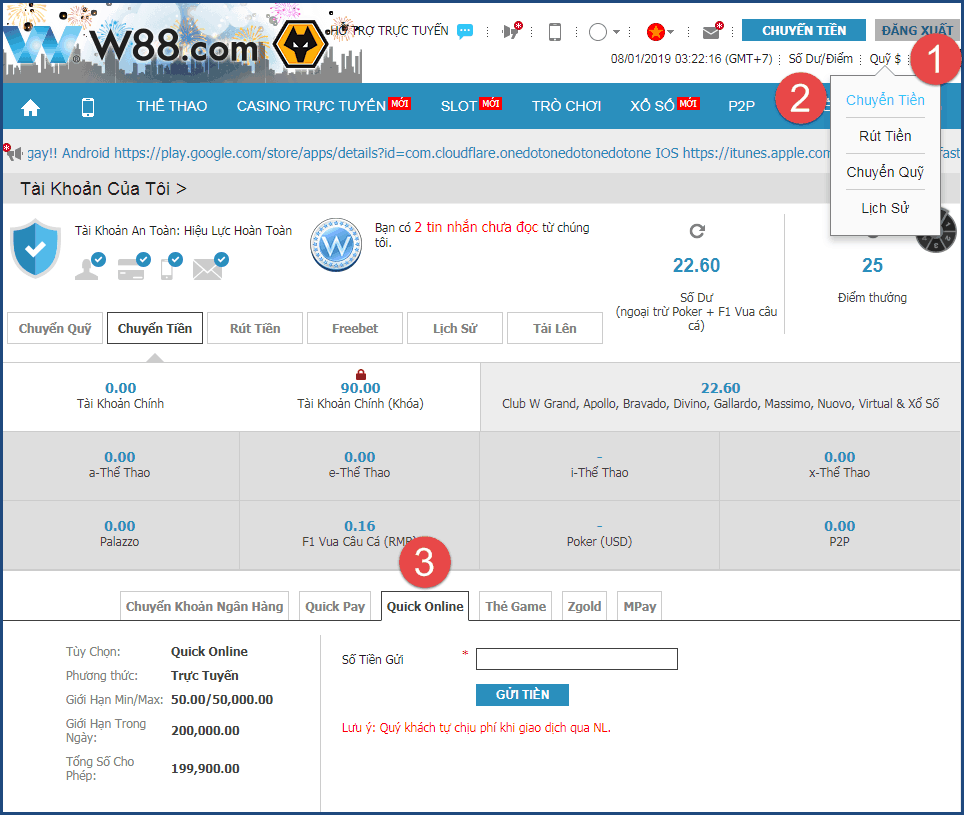Open the Quỹ $ fund menu
The height and width of the screenshot is (815, 964).
coord(885,59)
